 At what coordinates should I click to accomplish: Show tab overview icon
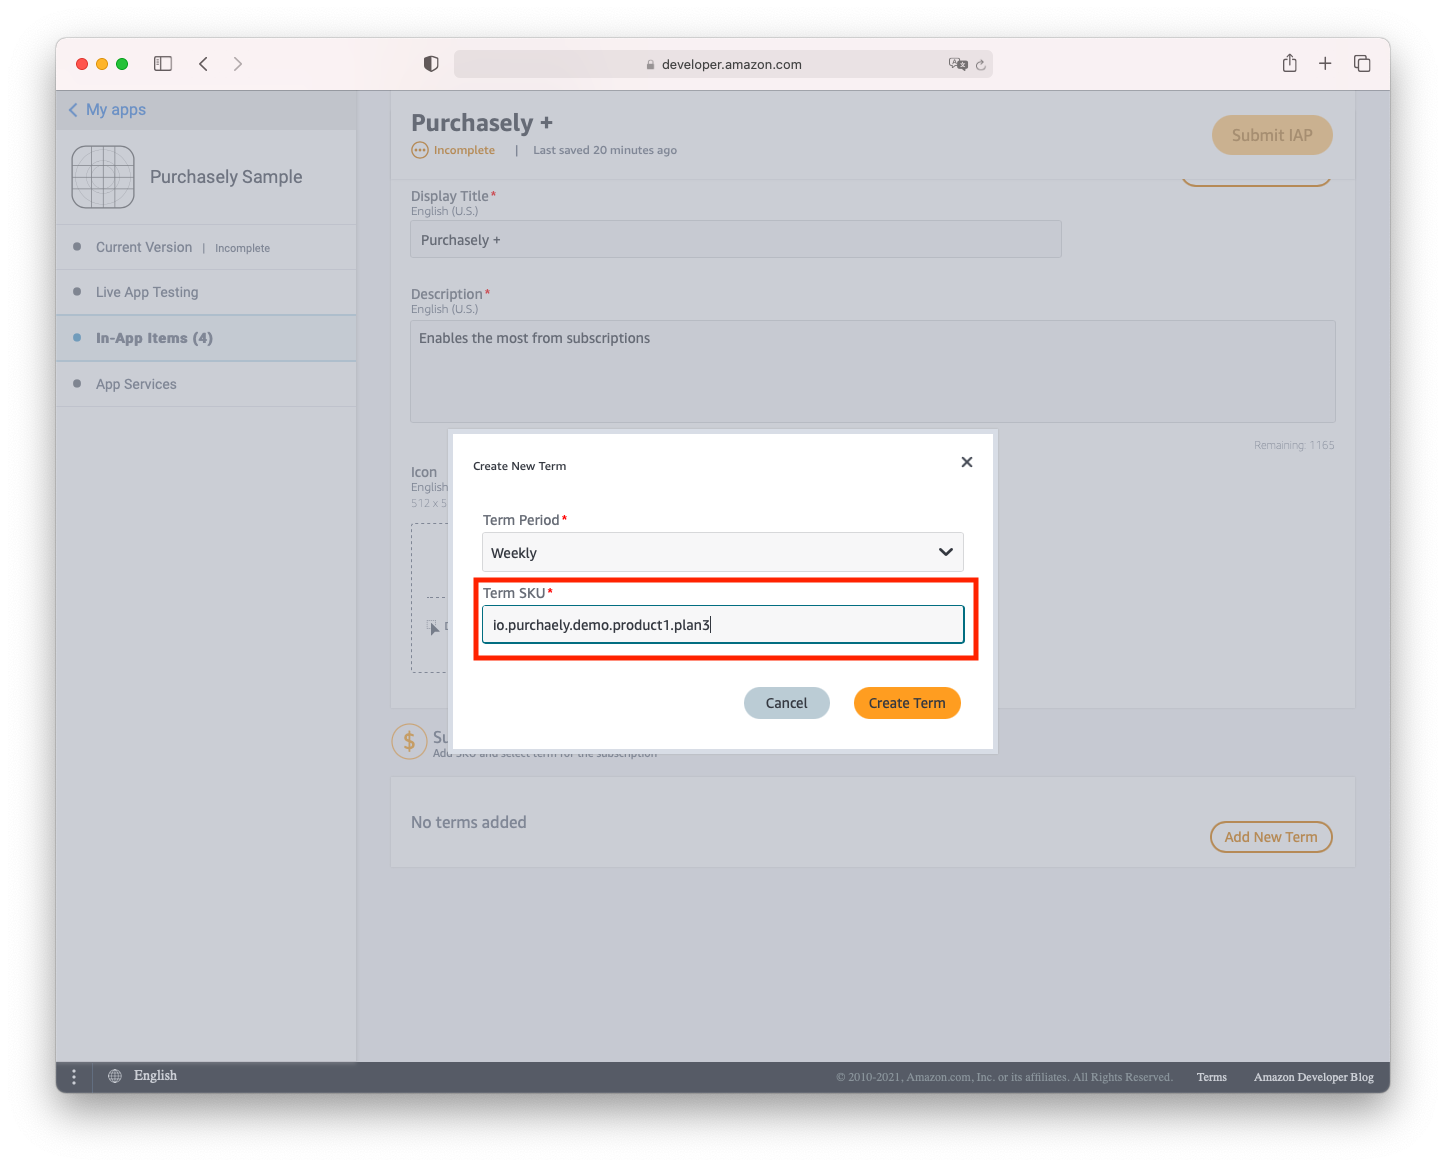coord(1362,64)
